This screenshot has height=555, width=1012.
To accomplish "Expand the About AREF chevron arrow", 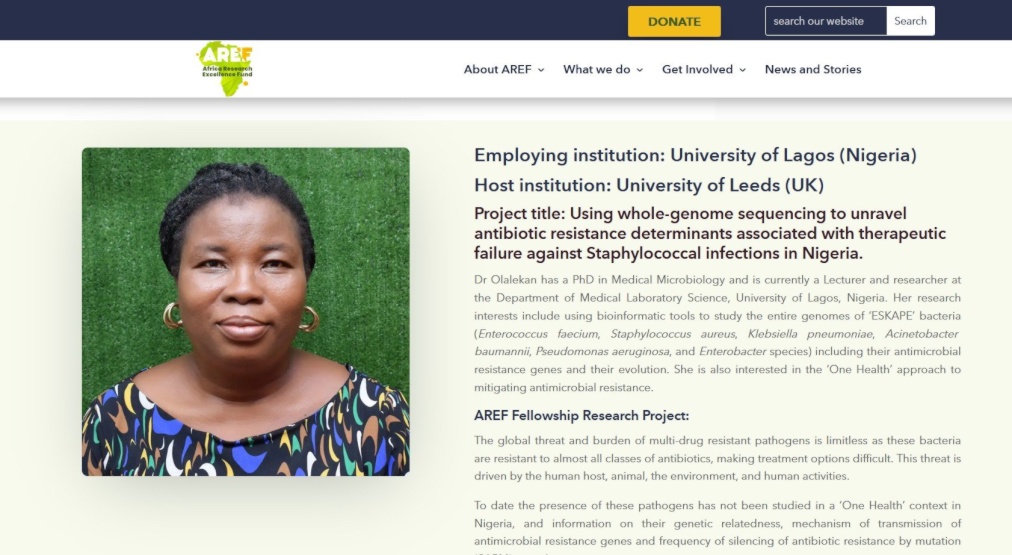I will (x=541, y=70).
